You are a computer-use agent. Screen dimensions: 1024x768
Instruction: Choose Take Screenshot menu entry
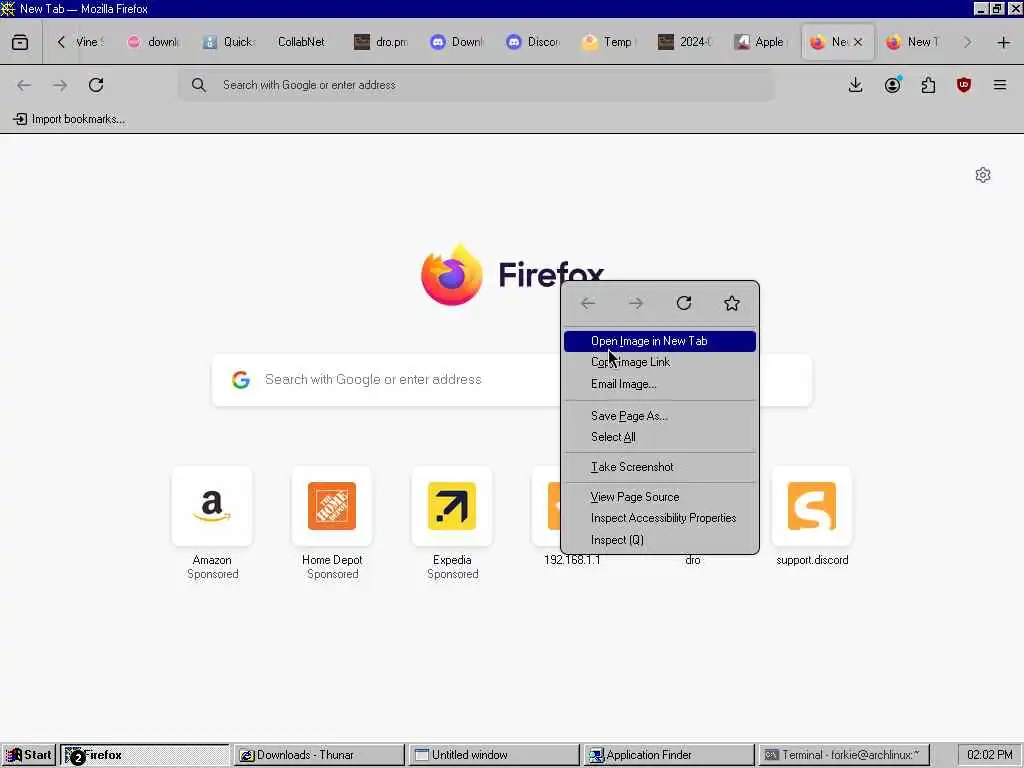pos(660,467)
